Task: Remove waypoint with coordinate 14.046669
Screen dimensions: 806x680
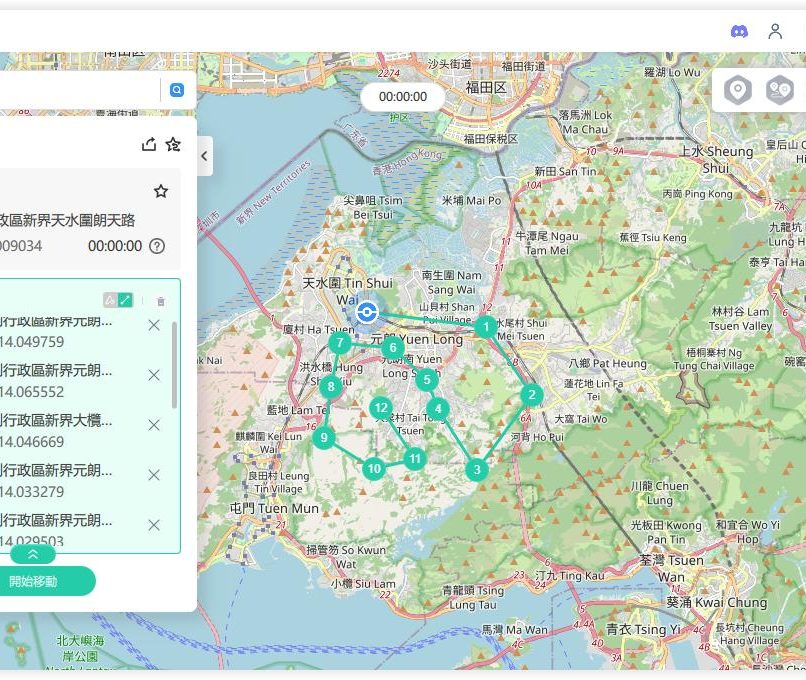Action: coord(154,425)
